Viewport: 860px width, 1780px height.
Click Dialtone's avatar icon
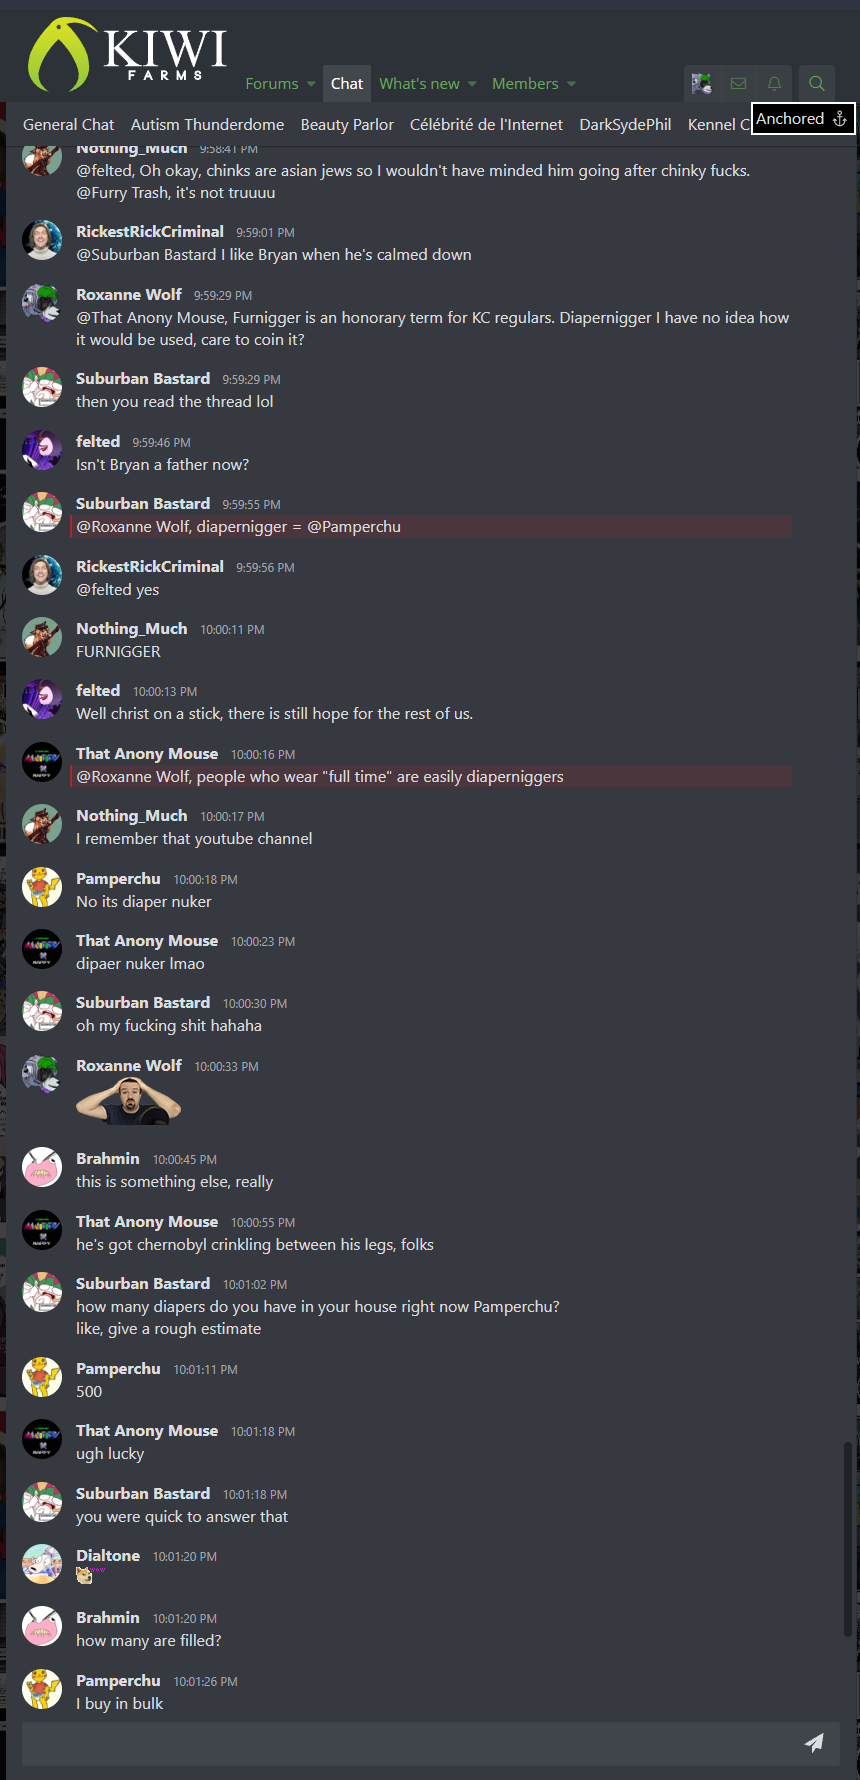point(42,1564)
